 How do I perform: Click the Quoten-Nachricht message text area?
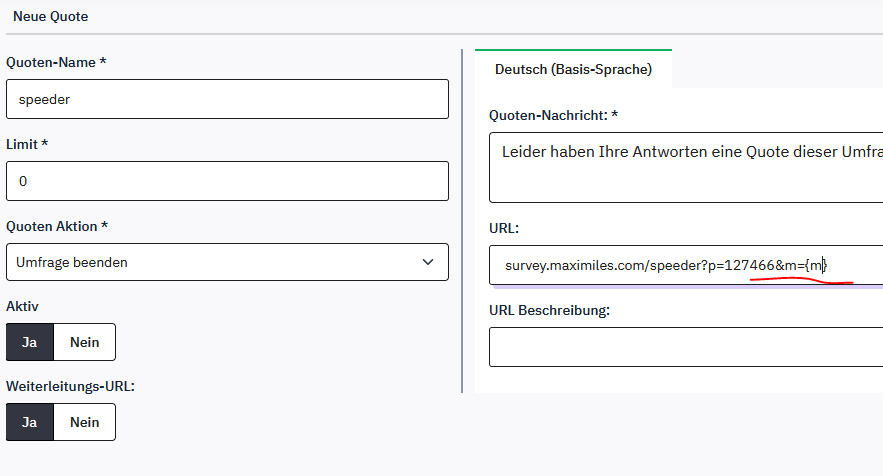[685, 168]
